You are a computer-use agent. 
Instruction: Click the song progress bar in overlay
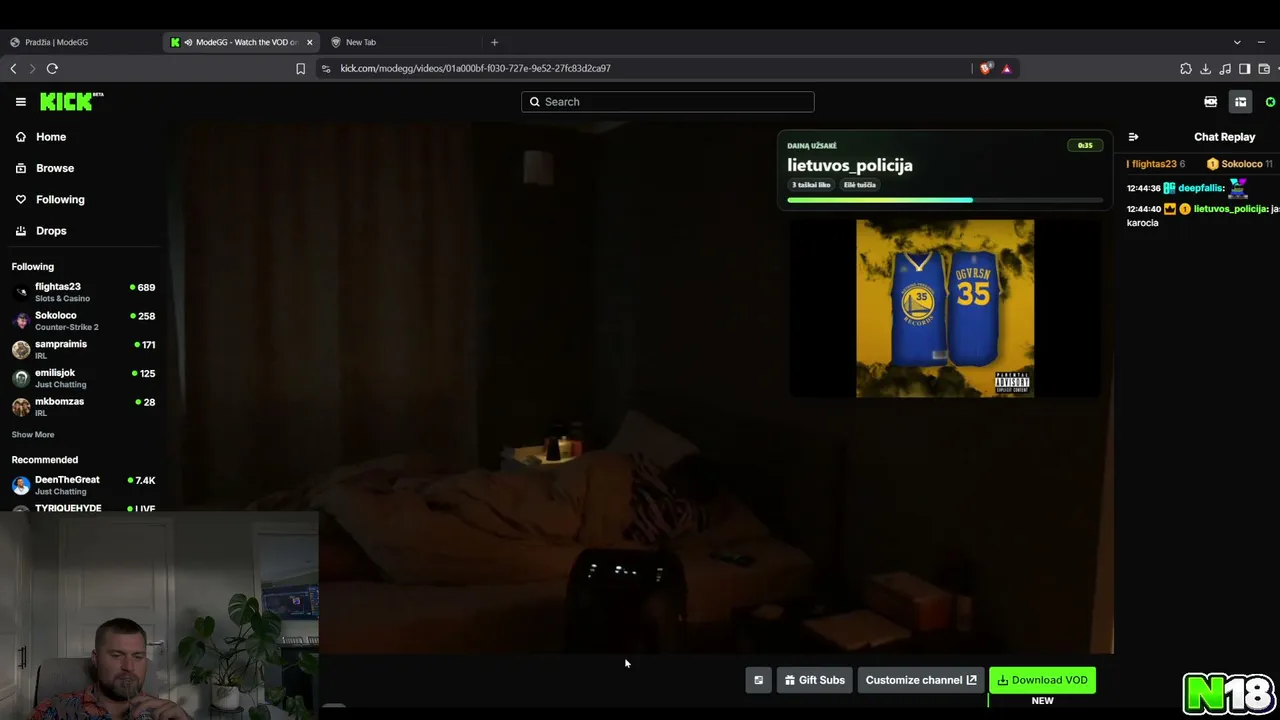944,200
